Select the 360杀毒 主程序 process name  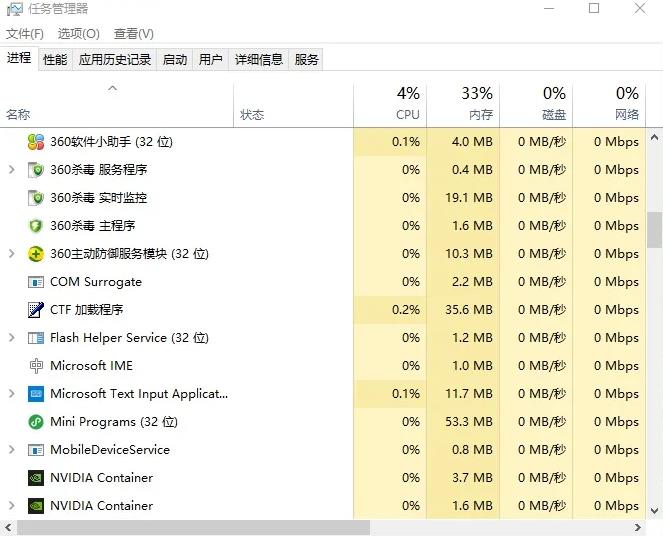coord(93,226)
